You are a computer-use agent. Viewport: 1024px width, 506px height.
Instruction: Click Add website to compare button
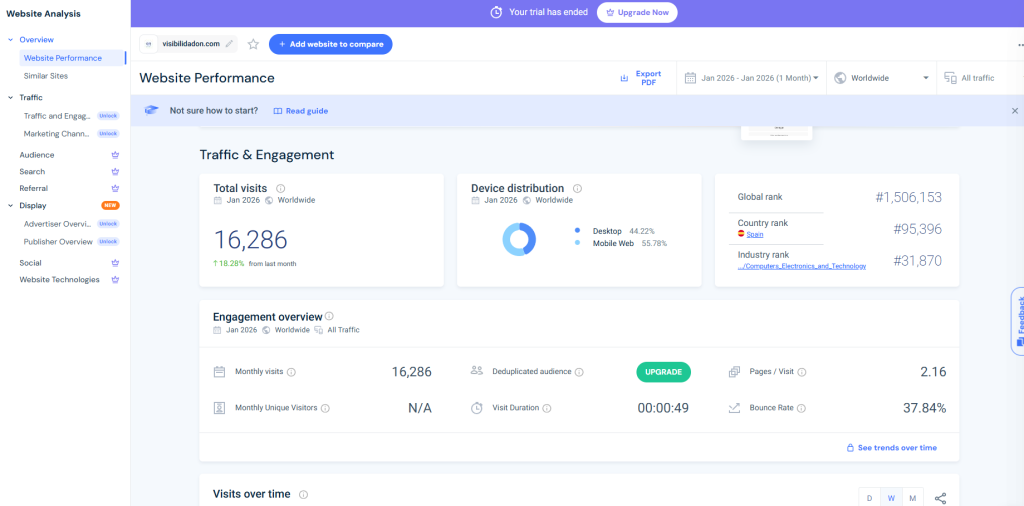pyautogui.click(x=330, y=44)
